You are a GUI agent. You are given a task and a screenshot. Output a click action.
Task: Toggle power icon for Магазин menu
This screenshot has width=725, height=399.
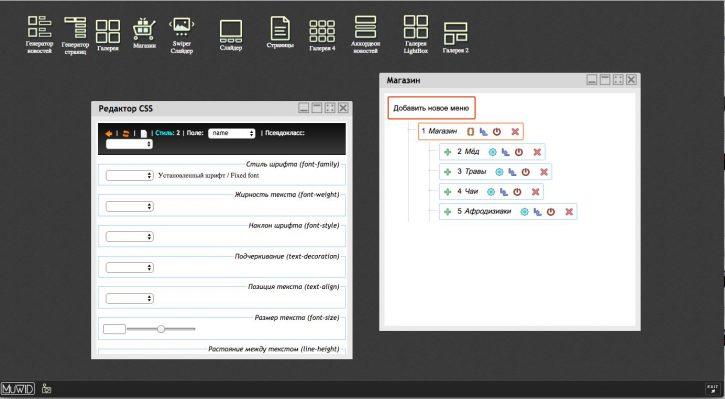point(497,132)
